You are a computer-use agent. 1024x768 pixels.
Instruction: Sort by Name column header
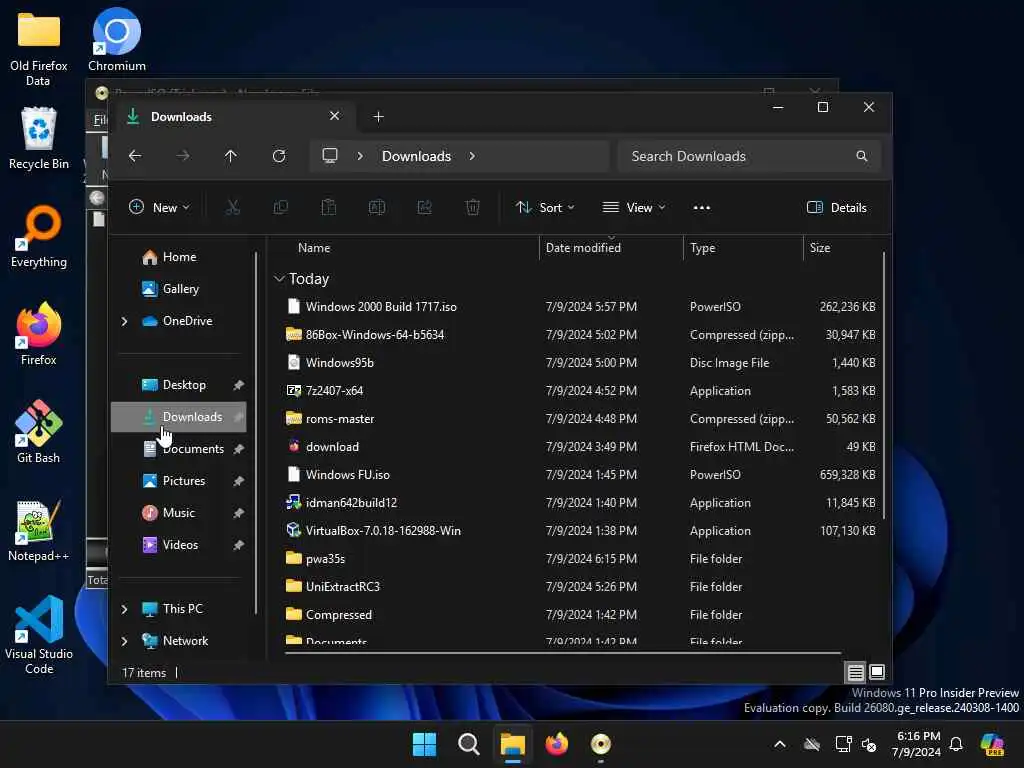pyautogui.click(x=314, y=248)
